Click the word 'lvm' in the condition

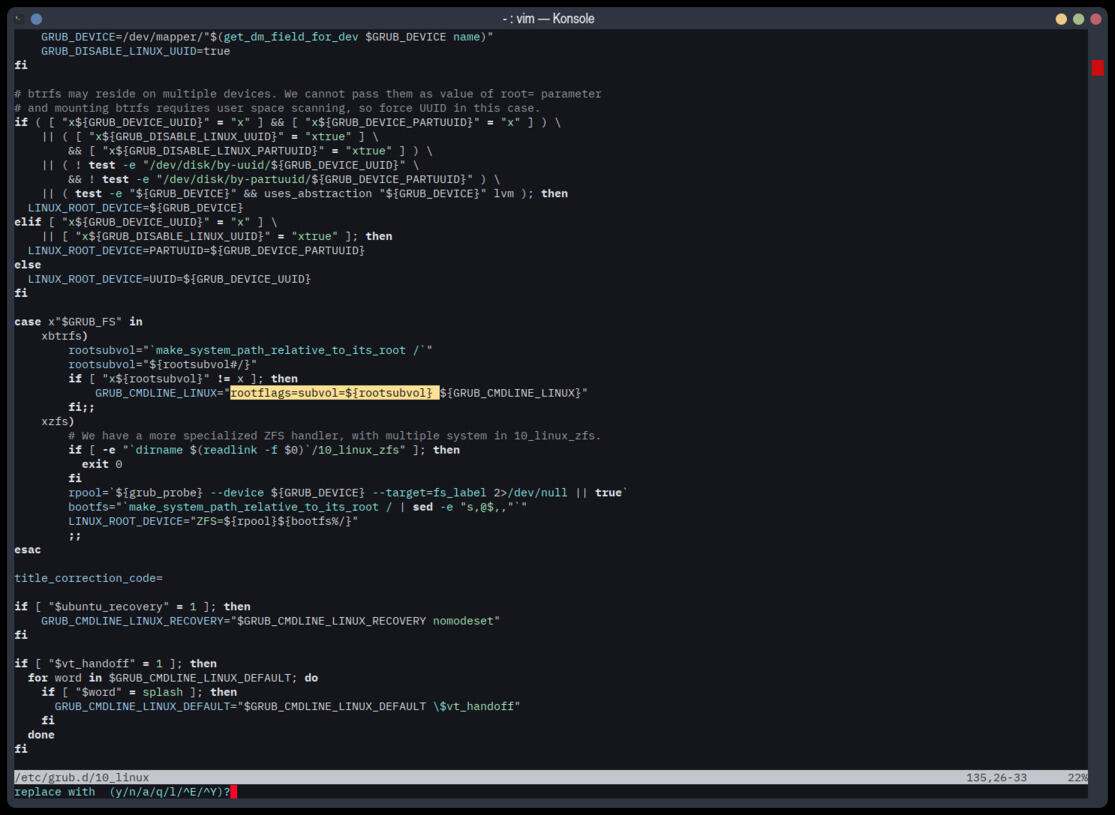tap(503, 193)
